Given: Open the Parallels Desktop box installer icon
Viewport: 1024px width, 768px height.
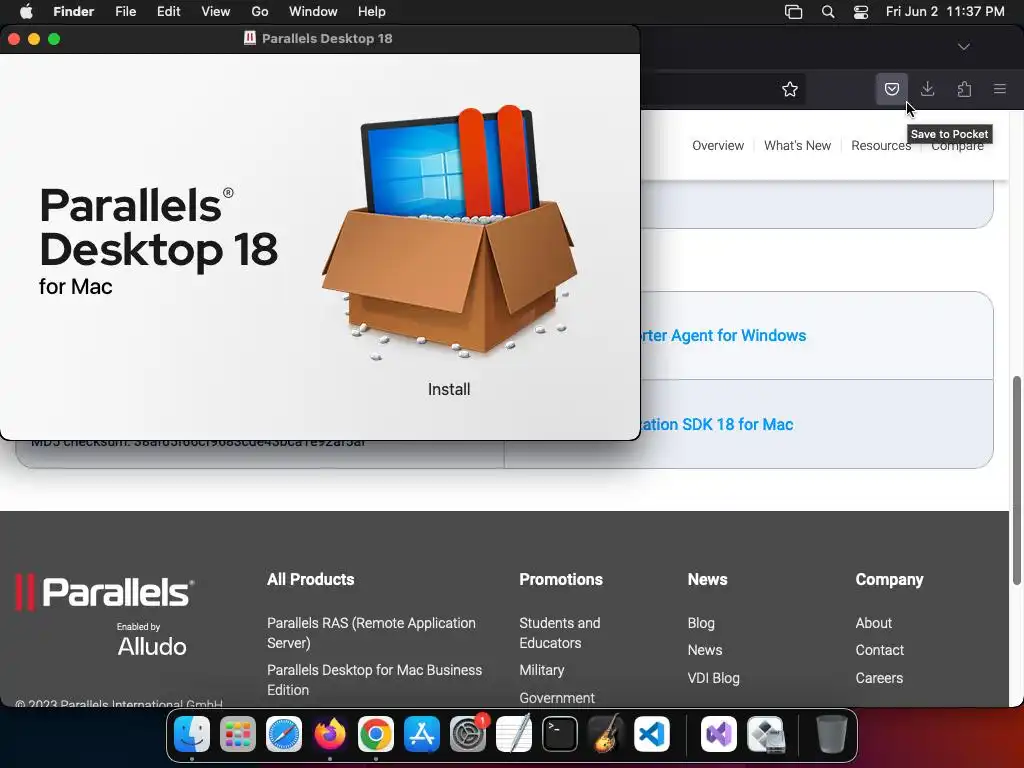Looking at the screenshot, I should pyautogui.click(x=449, y=232).
